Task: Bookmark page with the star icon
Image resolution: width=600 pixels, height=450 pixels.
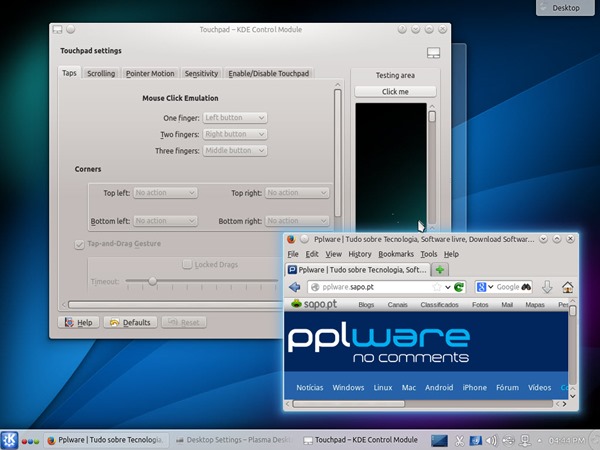Action: pyautogui.click(x=437, y=287)
